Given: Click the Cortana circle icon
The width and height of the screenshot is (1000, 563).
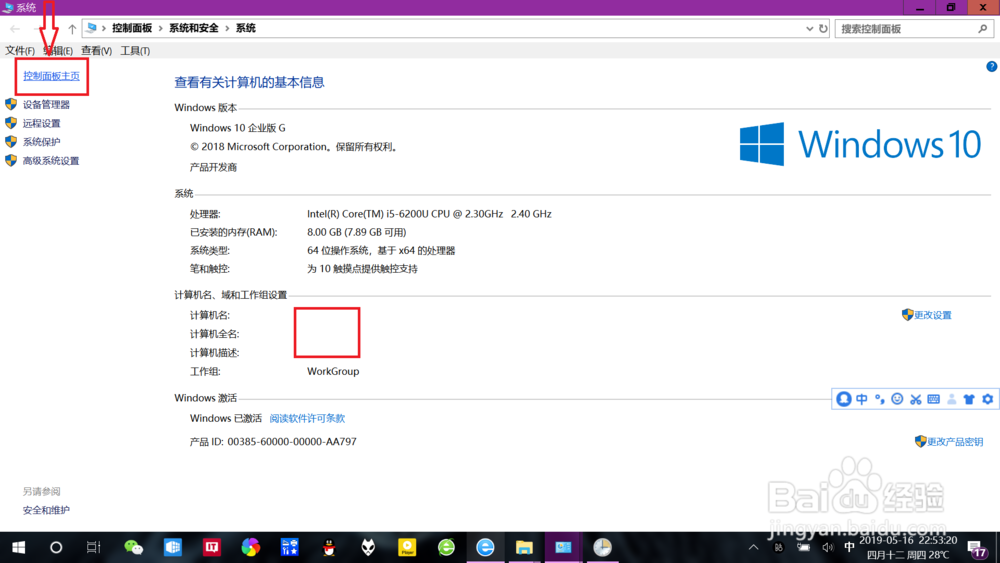Looking at the screenshot, I should (56, 547).
